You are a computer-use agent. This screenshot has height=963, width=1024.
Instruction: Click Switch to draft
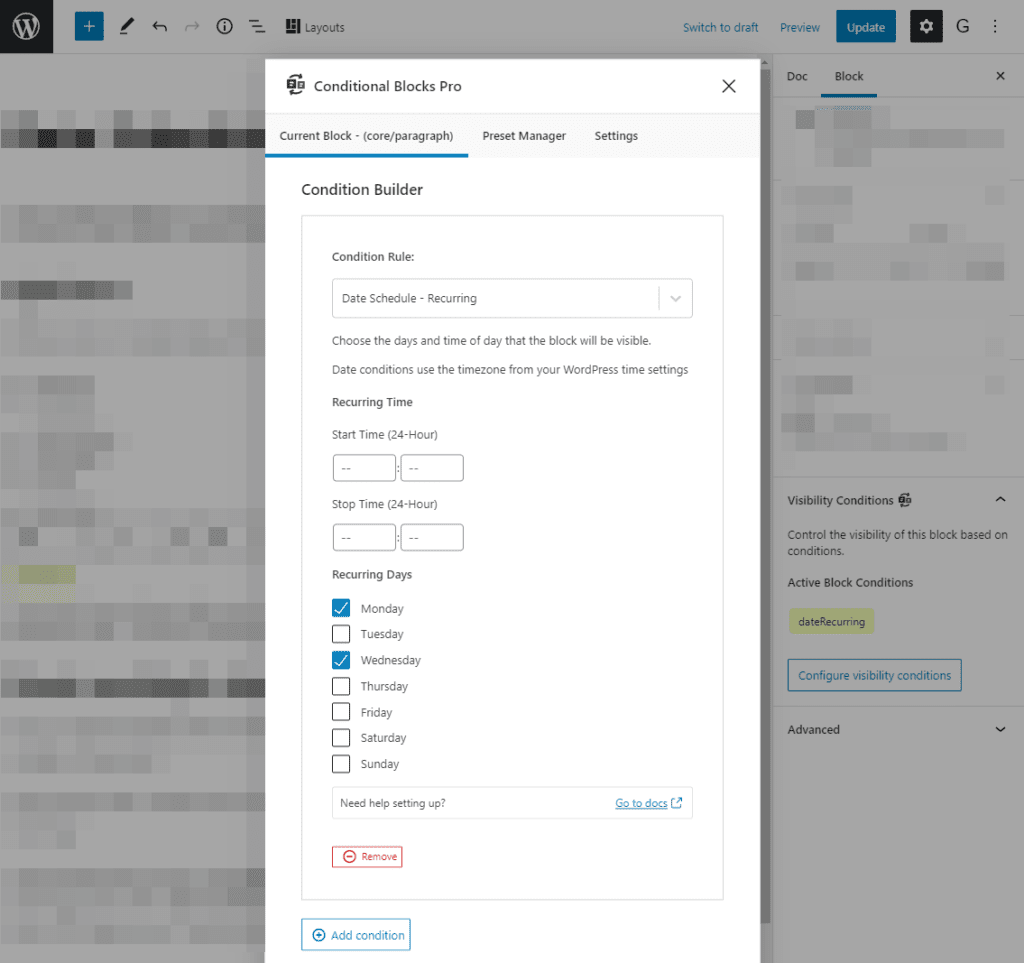point(720,27)
